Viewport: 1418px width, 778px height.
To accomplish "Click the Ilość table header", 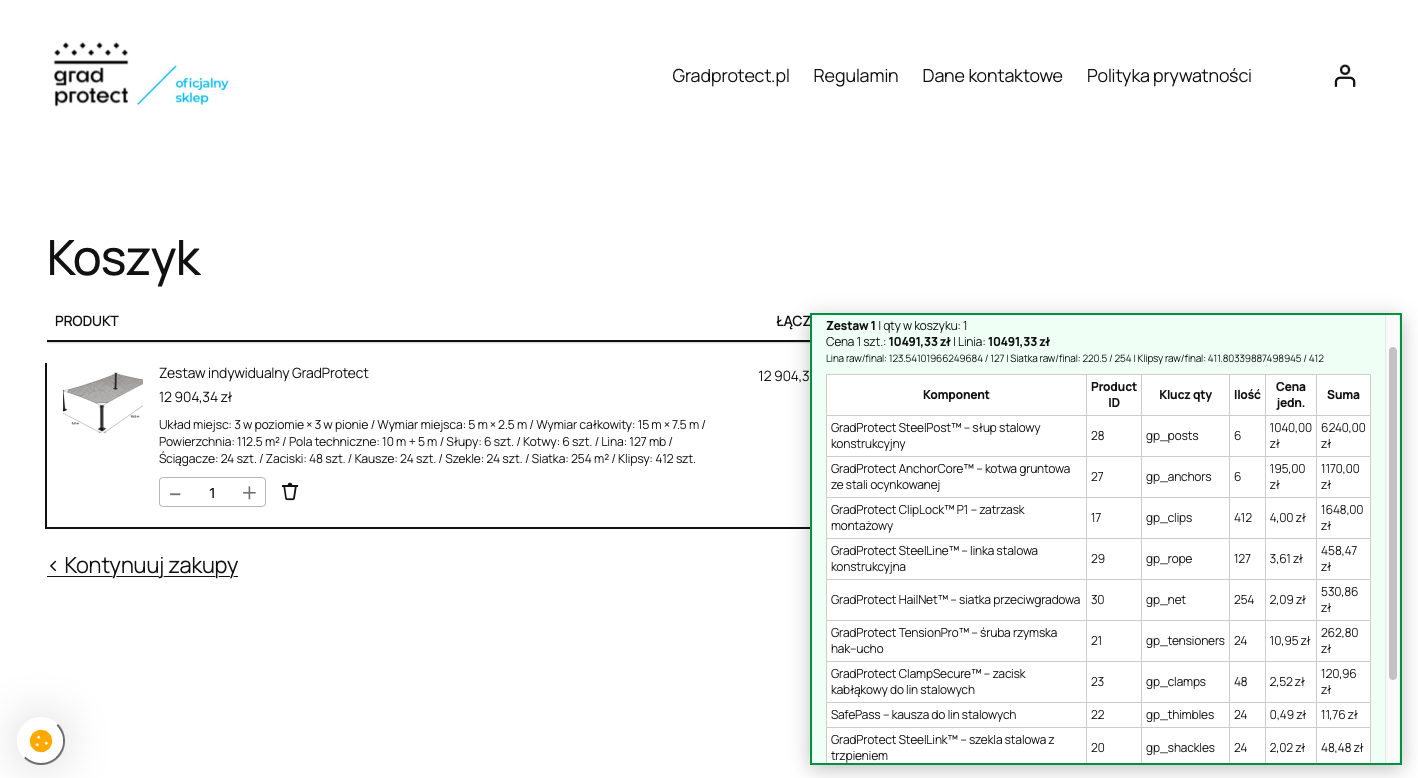I will (x=1247, y=395).
